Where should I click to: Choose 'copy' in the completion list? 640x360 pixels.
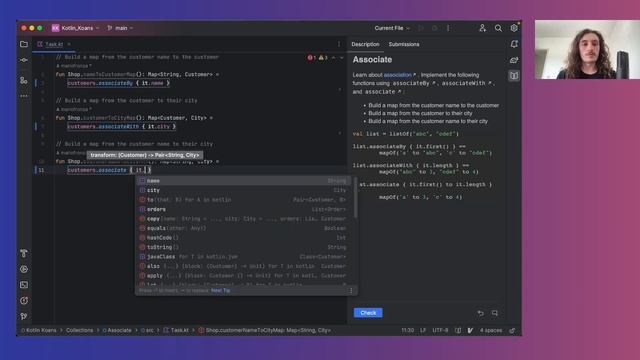pos(244,219)
